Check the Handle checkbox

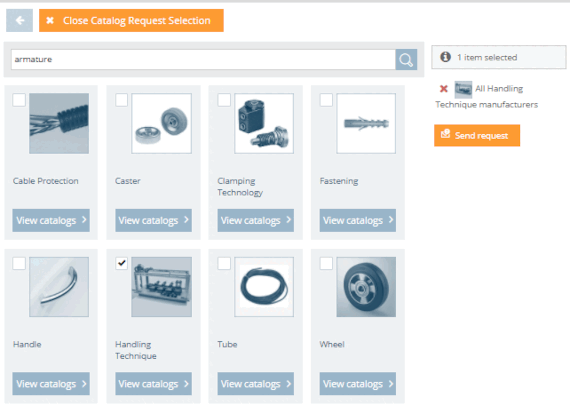(19, 264)
